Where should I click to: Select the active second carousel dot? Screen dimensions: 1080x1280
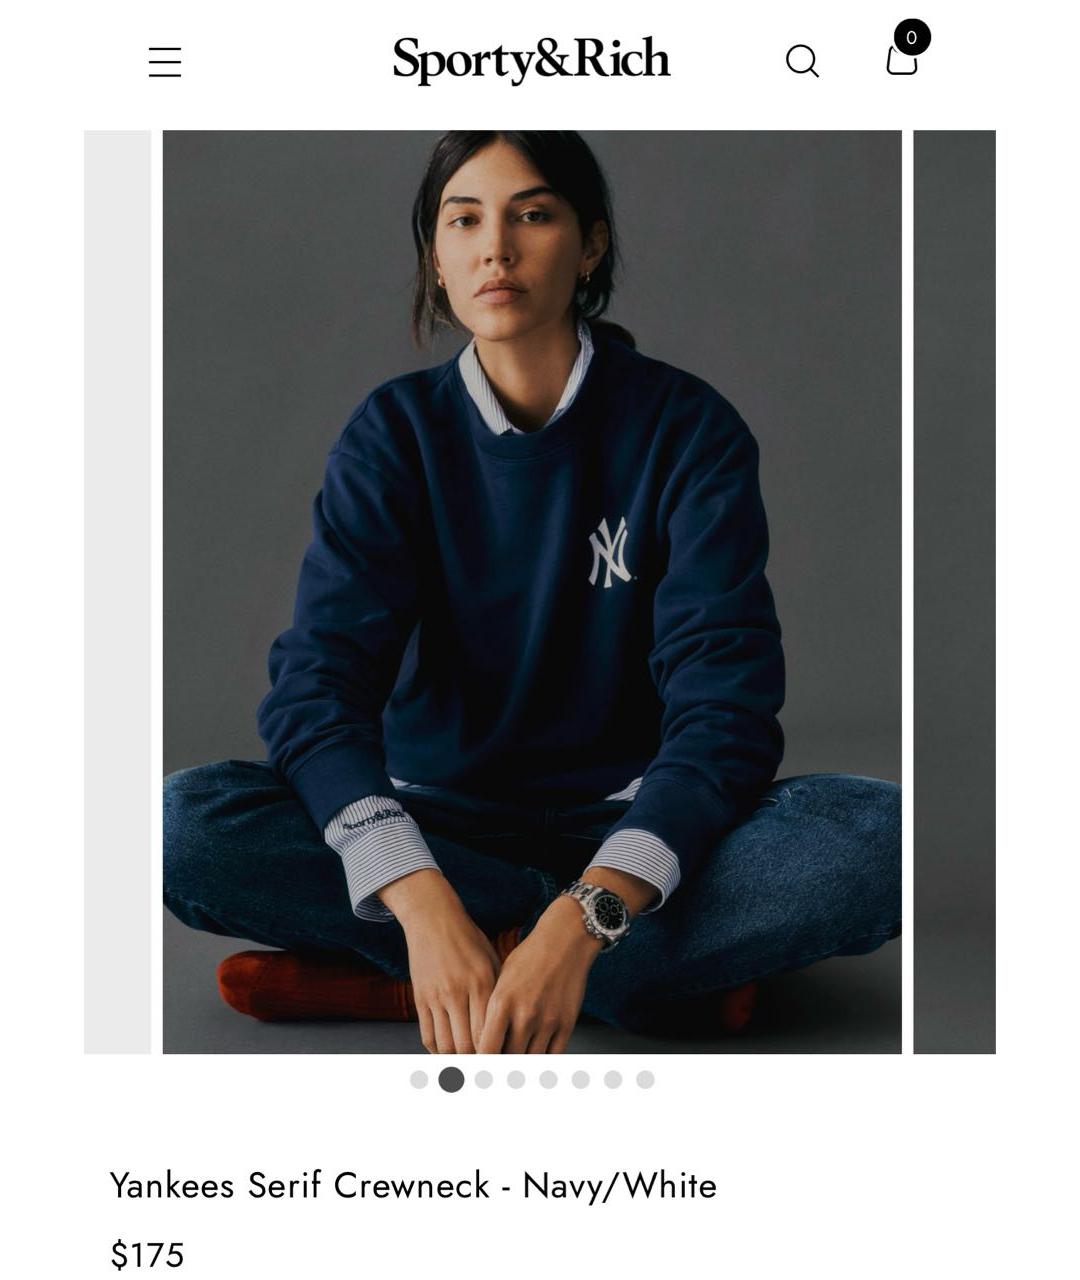pos(451,1079)
